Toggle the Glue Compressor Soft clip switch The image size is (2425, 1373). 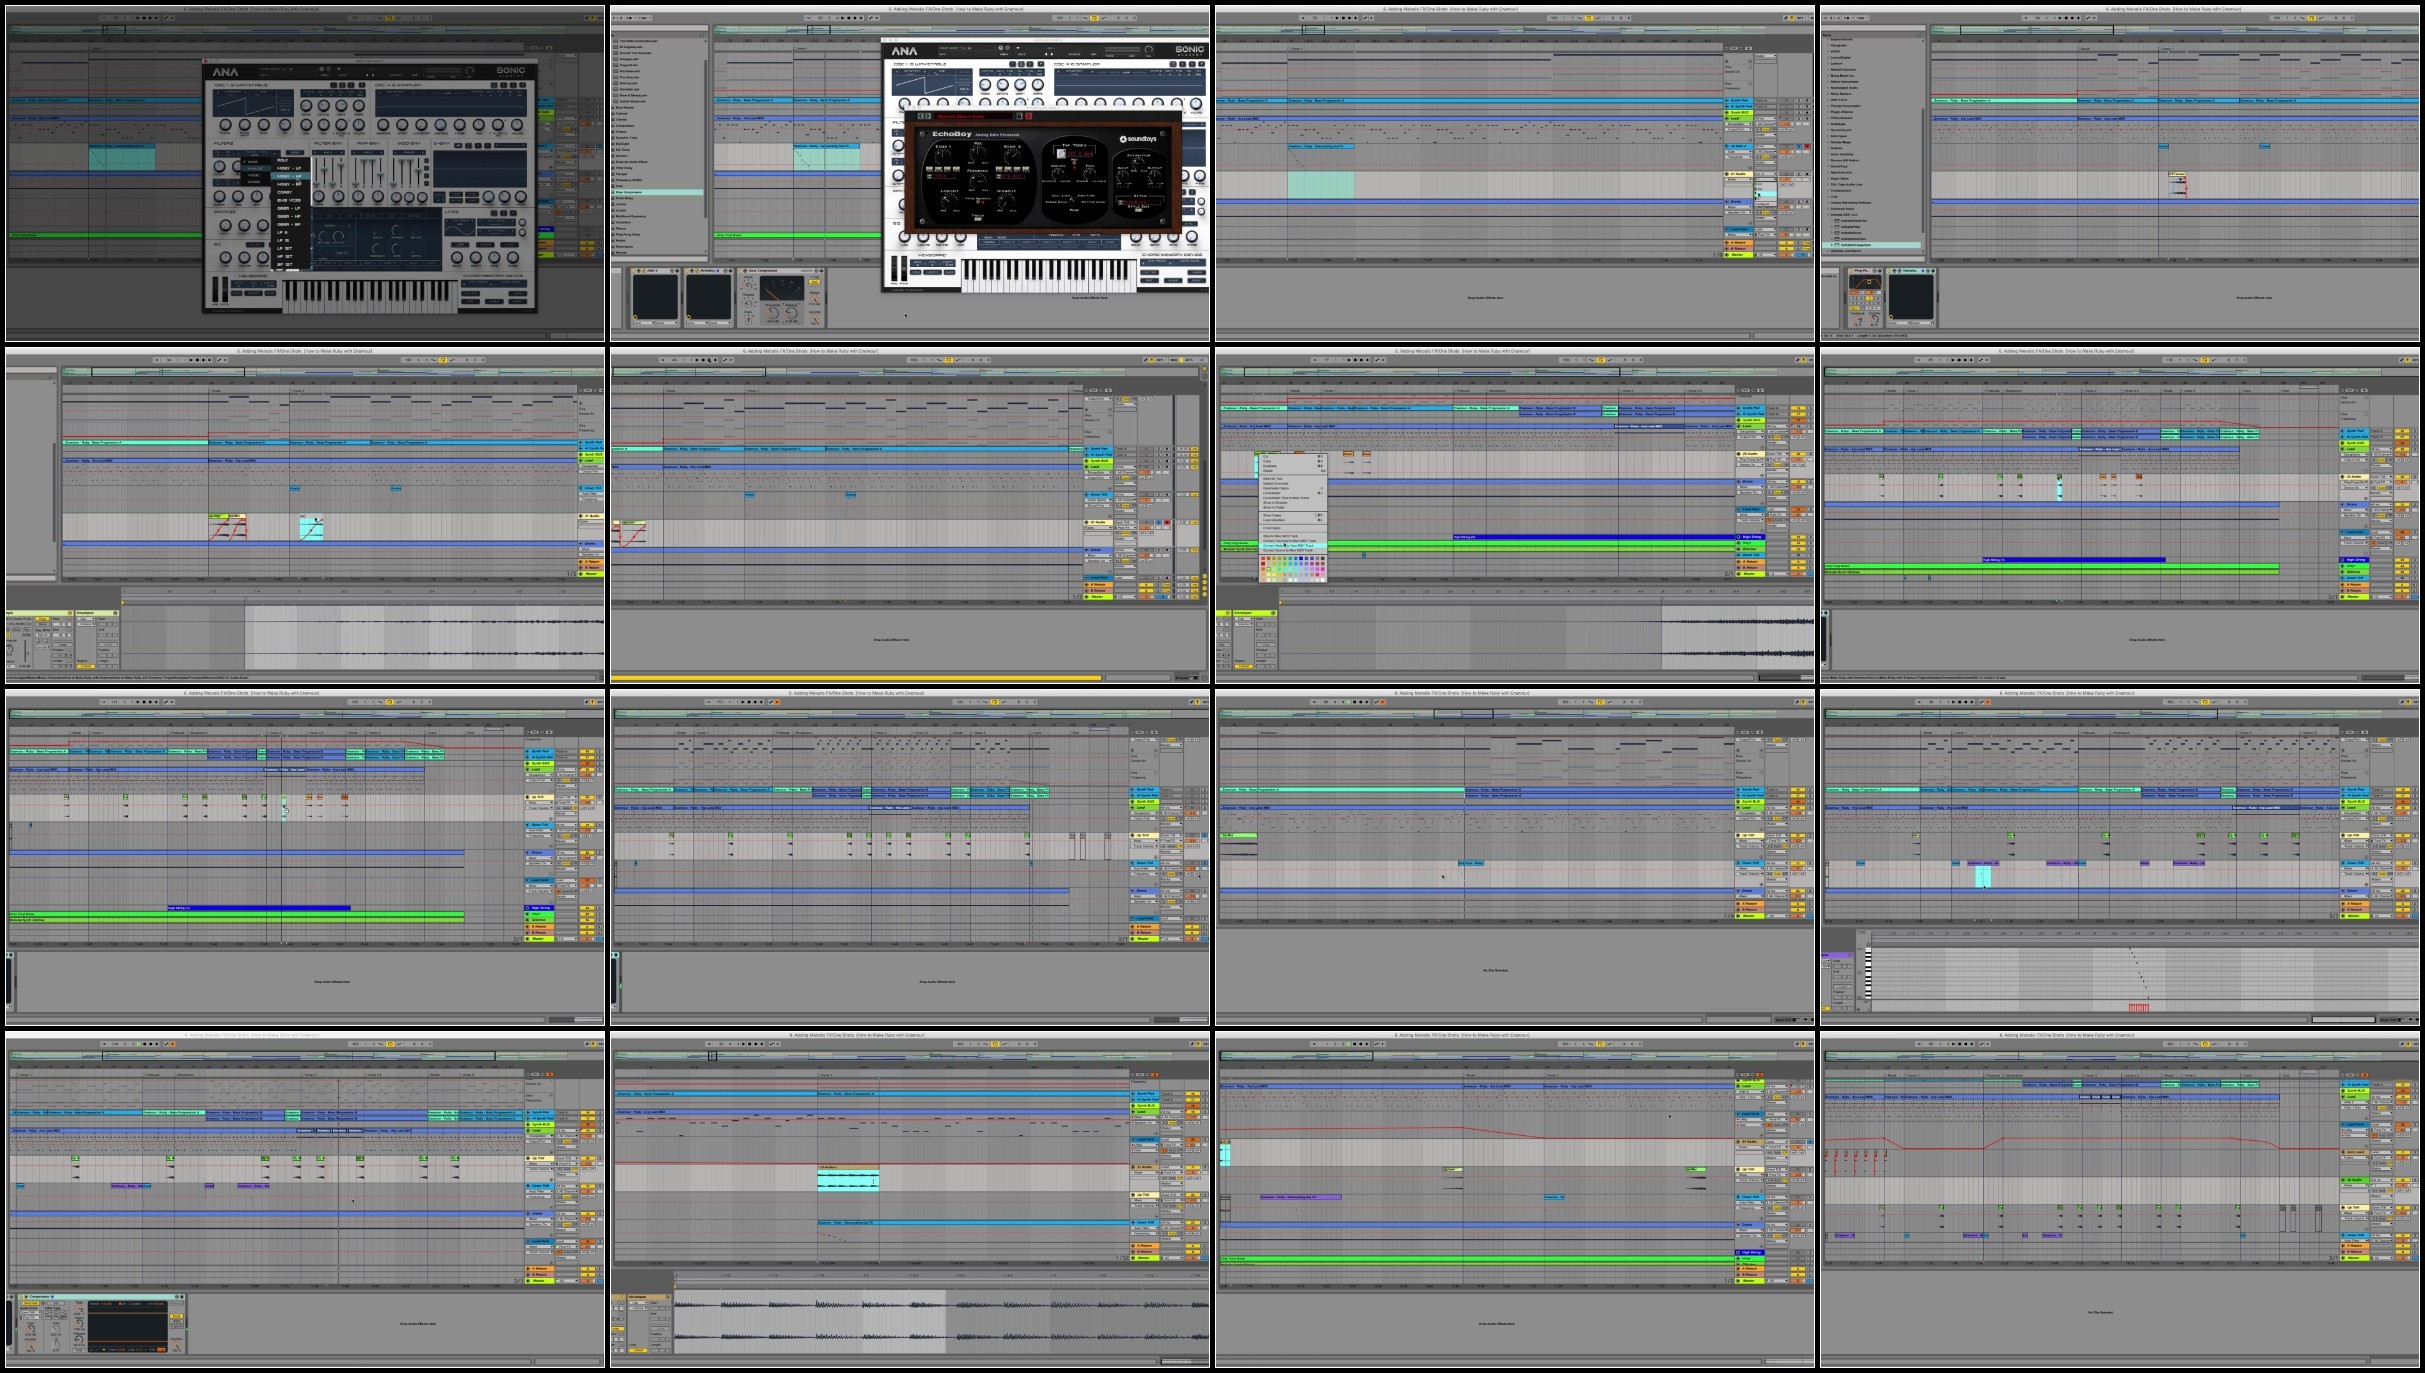point(815,283)
